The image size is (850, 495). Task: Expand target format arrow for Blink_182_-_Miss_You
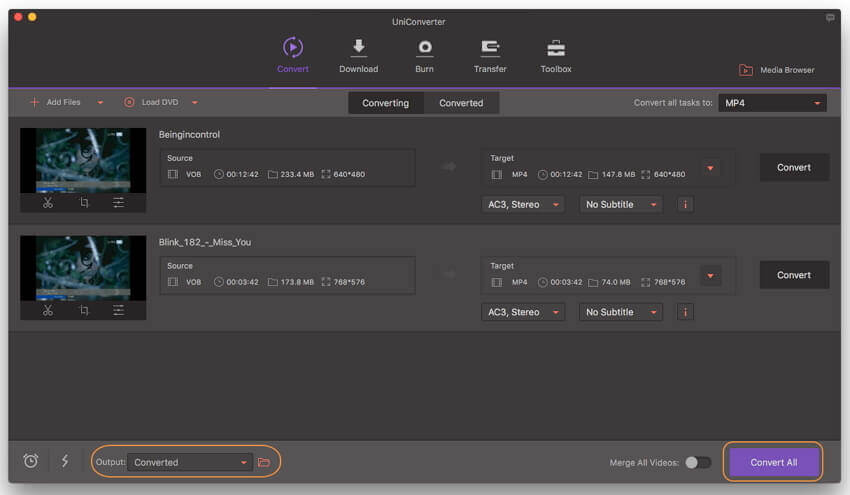coord(710,275)
